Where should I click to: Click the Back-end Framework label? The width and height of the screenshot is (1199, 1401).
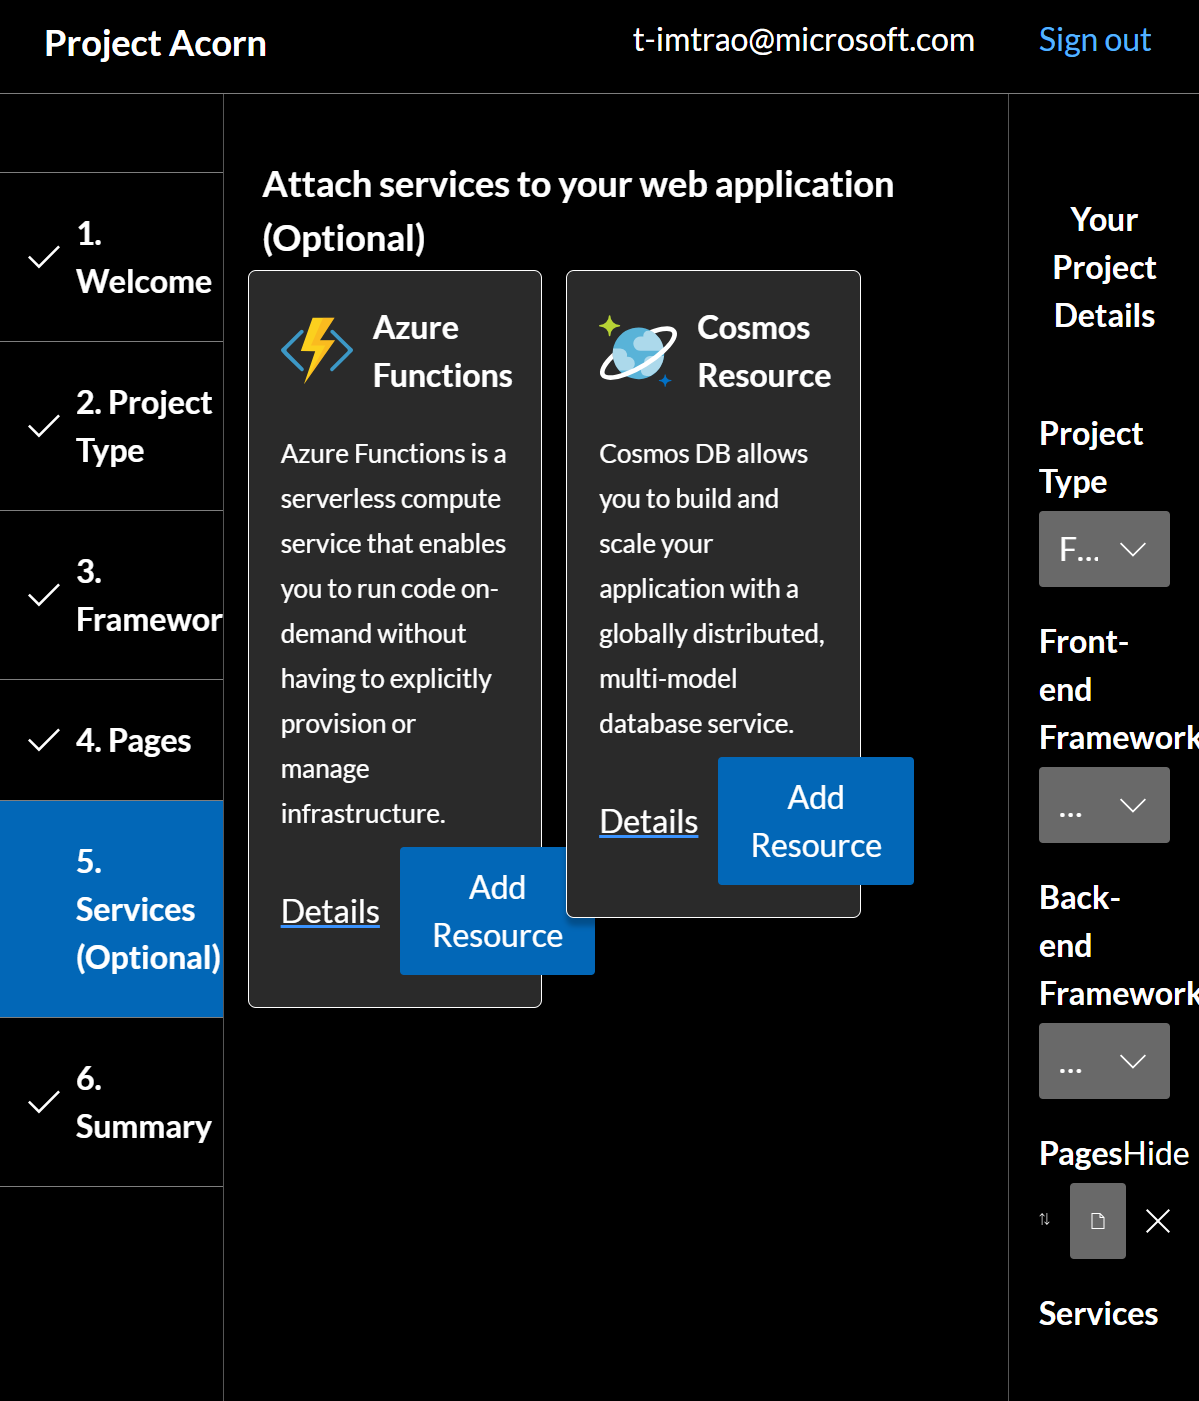1118,945
